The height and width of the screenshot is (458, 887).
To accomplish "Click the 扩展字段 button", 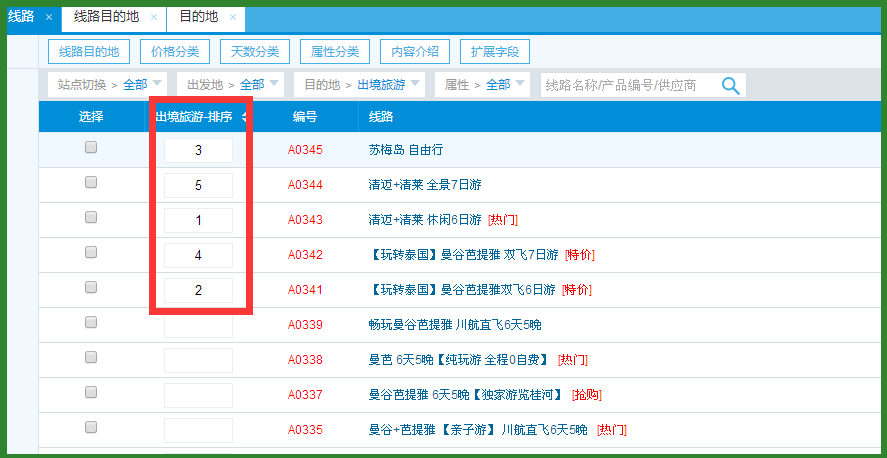I will (496, 52).
